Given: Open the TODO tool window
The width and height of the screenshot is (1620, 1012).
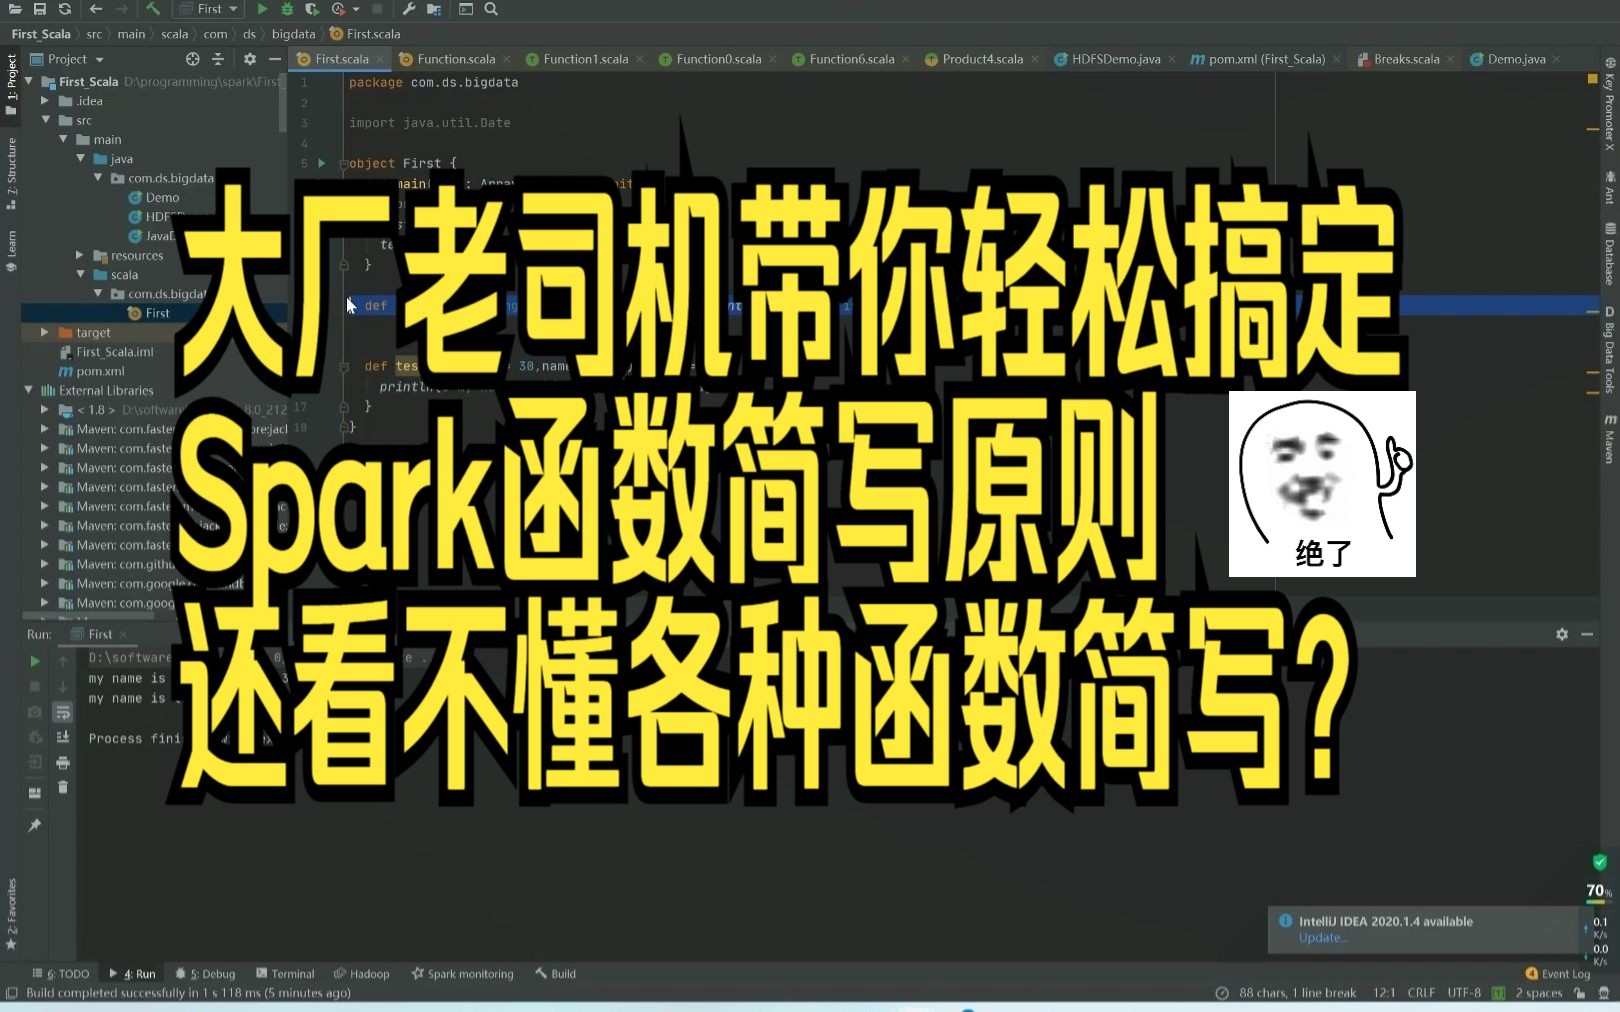Looking at the screenshot, I should (x=61, y=974).
